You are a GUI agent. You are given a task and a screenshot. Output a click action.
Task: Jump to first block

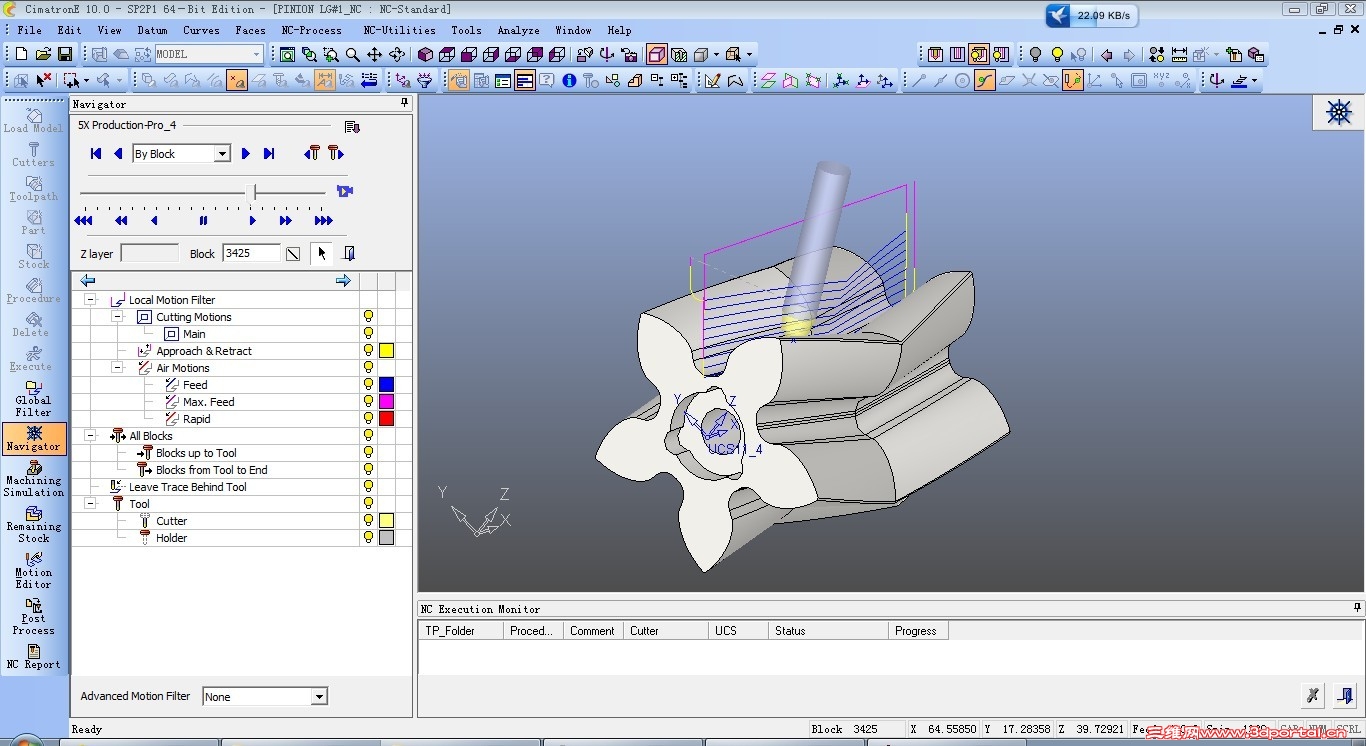click(96, 153)
